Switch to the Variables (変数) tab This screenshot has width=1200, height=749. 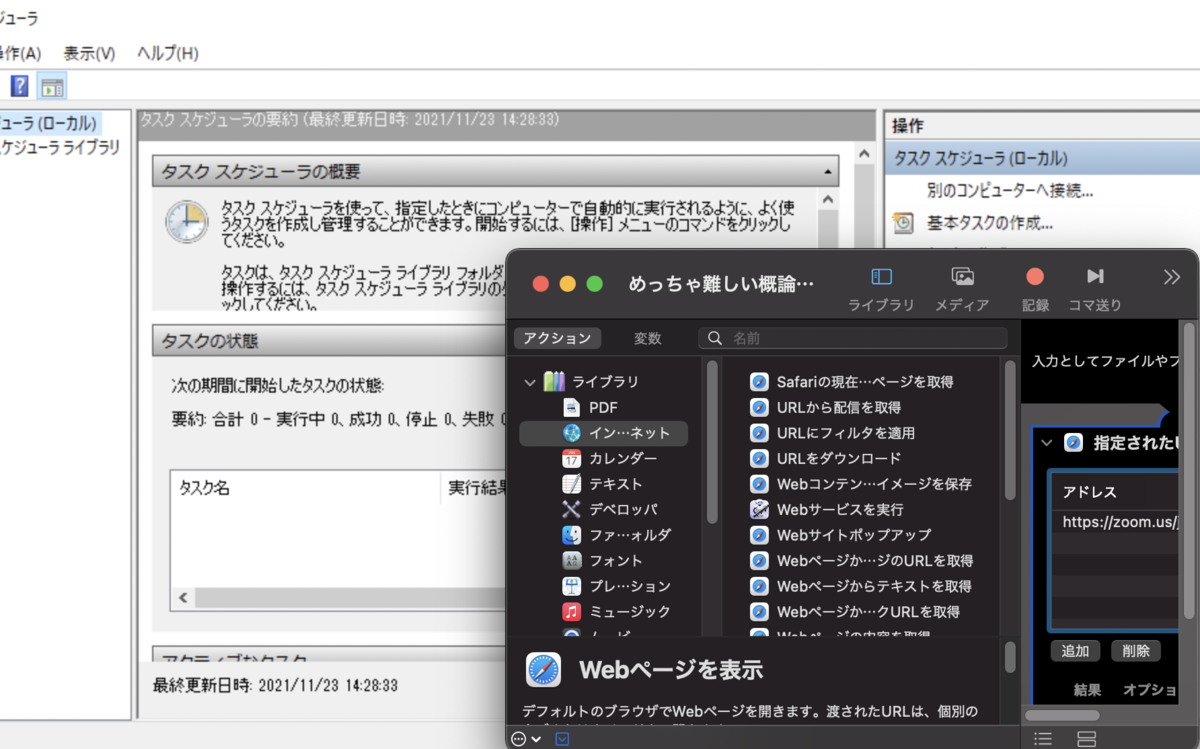[647, 338]
